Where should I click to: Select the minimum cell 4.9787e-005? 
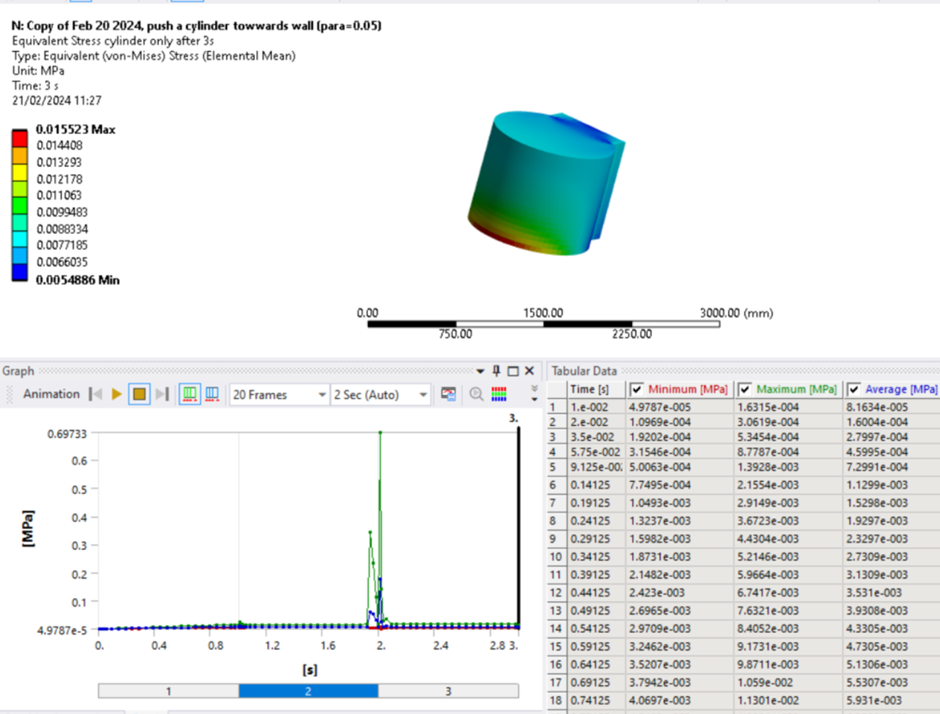(680, 407)
